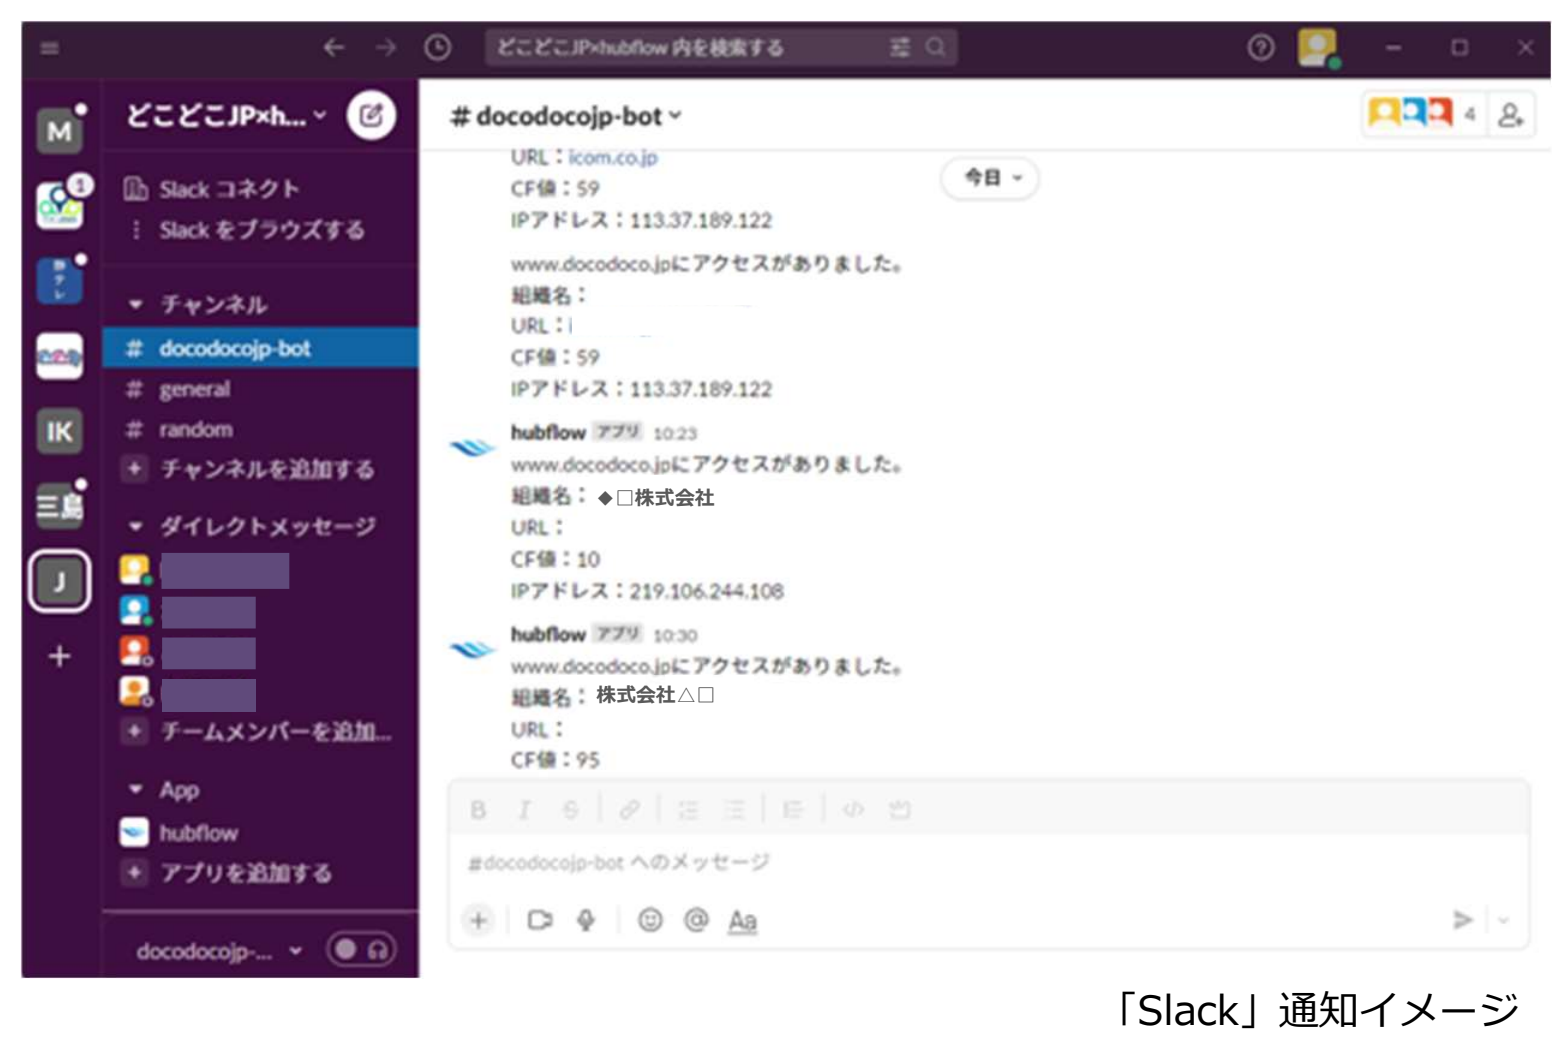The height and width of the screenshot is (1047, 1566).
Task: Open the docodocojp huddle channel dropdown
Action: point(220,951)
